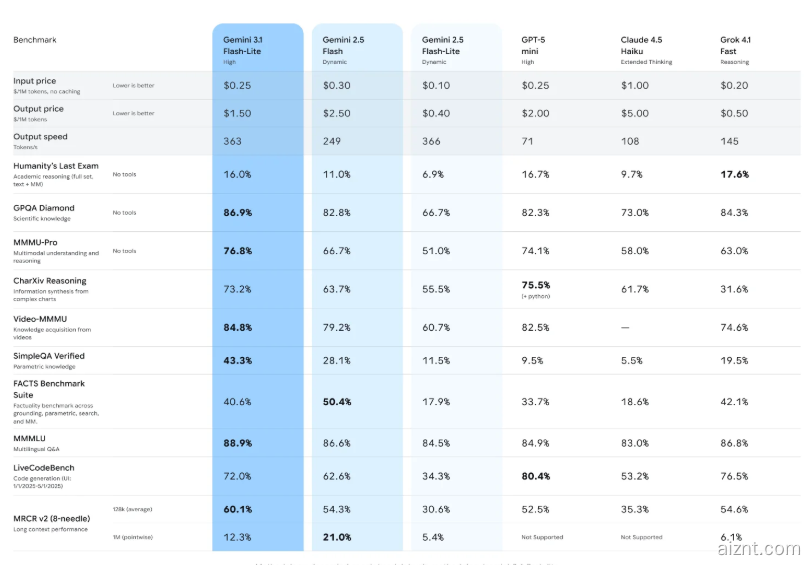Select the bold 17.6% Grok score

(x=735, y=174)
